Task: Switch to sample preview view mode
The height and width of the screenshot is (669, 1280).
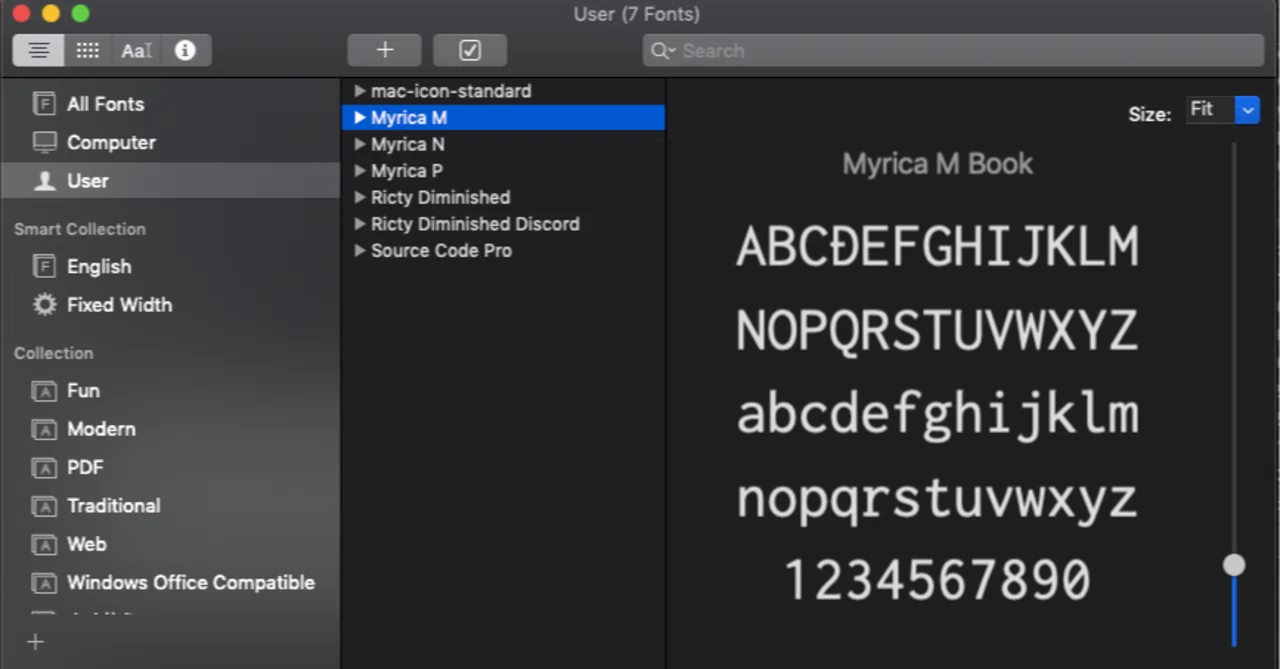Action: point(38,50)
